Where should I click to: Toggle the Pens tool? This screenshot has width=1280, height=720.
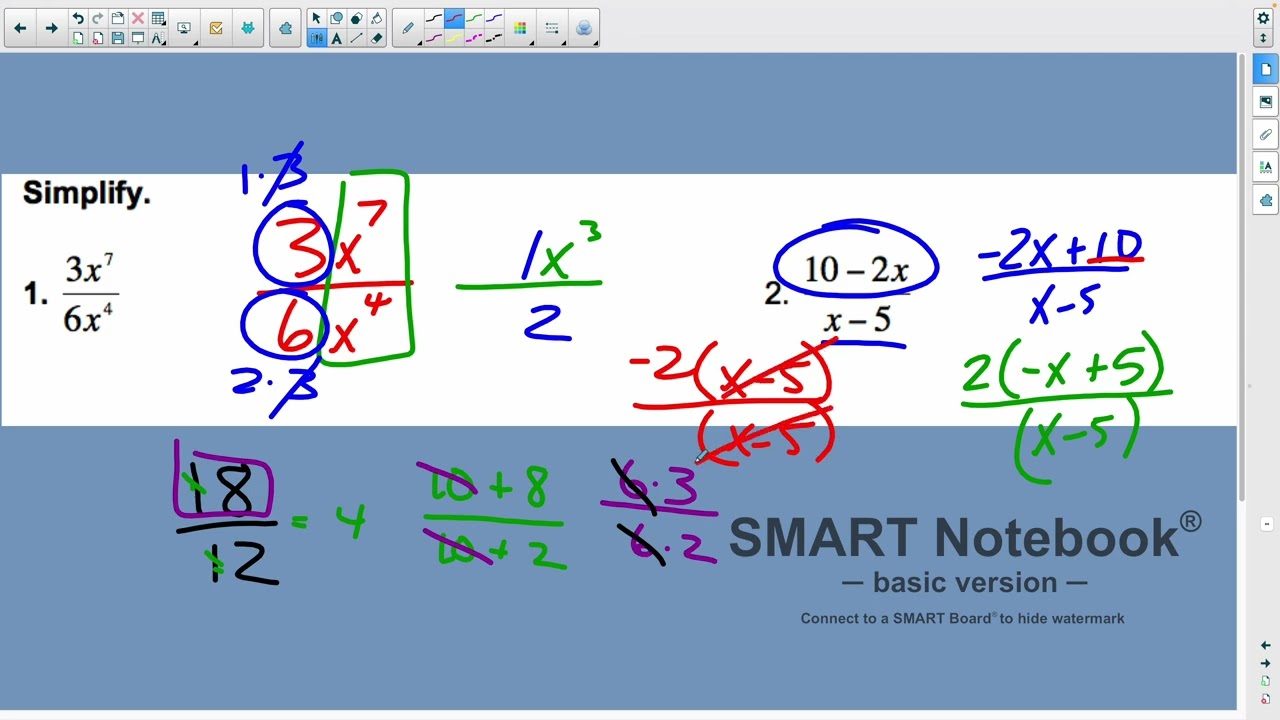[x=317, y=38]
